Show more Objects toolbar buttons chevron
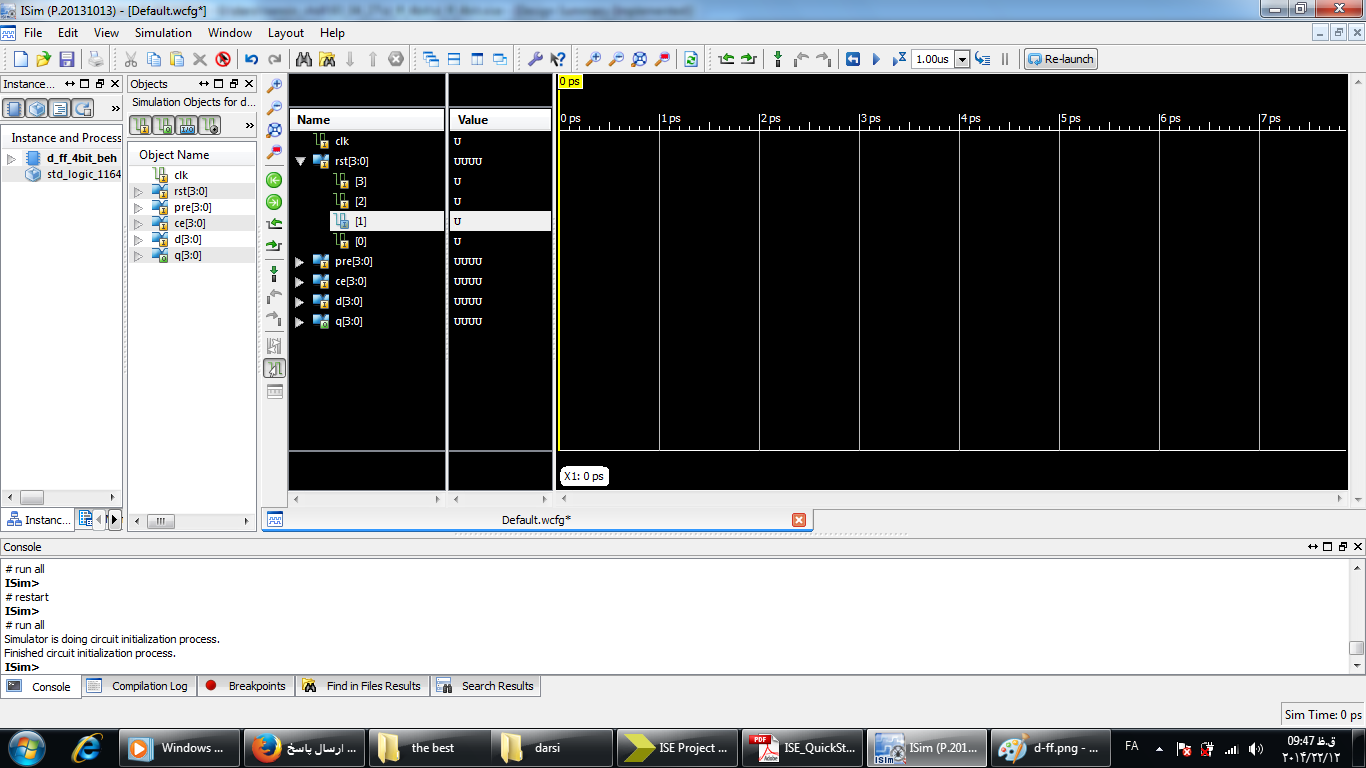 (249, 125)
